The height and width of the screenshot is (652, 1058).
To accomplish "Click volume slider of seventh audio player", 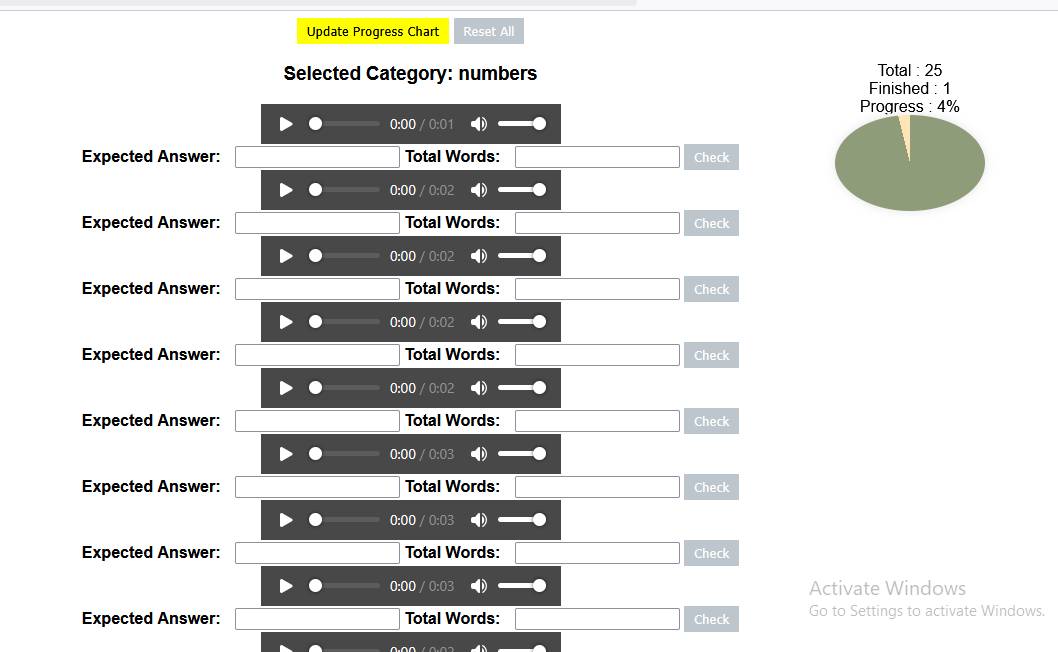I will pyautogui.click(x=522, y=520).
